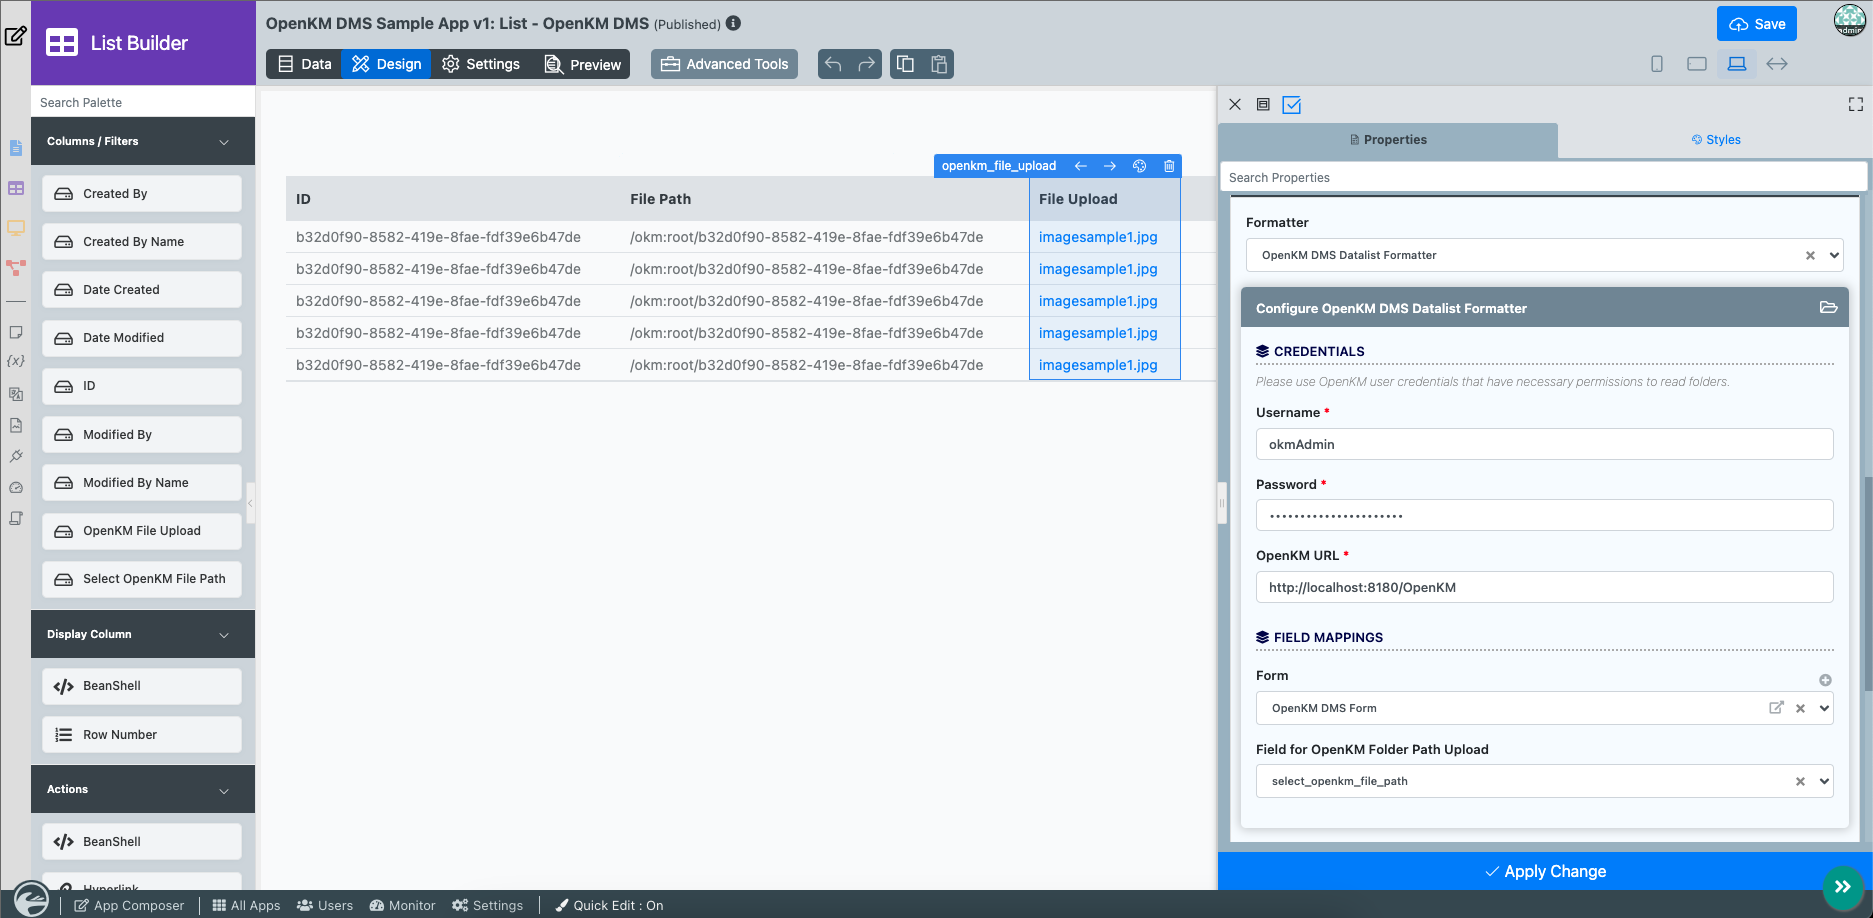Open the Preview tab
Image resolution: width=1873 pixels, height=918 pixels.
pyautogui.click(x=582, y=64)
